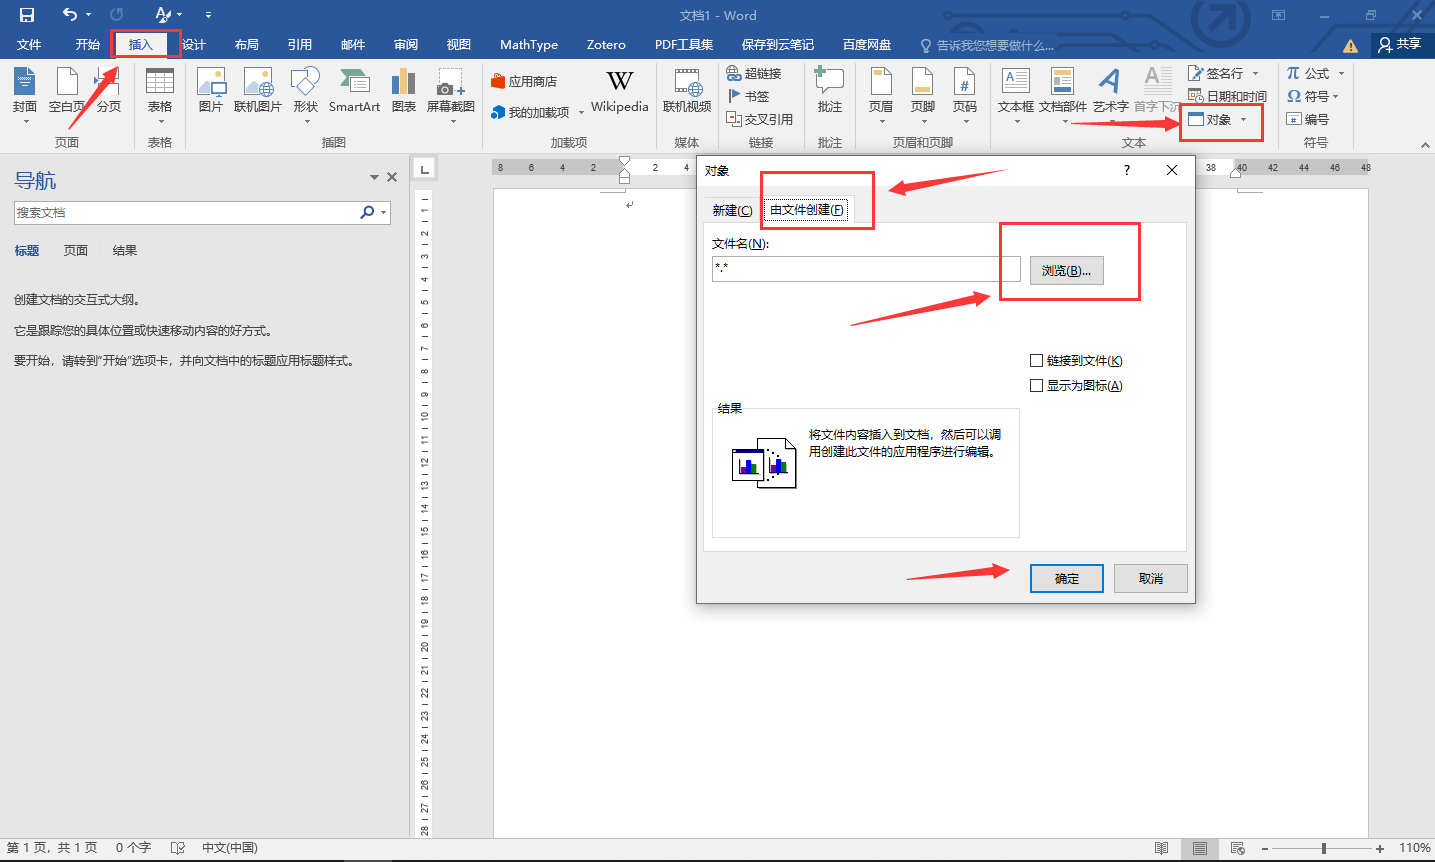Insert 日期和时间 date and time
The width and height of the screenshot is (1435, 862).
pyautogui.click(x=1227, y=96)
